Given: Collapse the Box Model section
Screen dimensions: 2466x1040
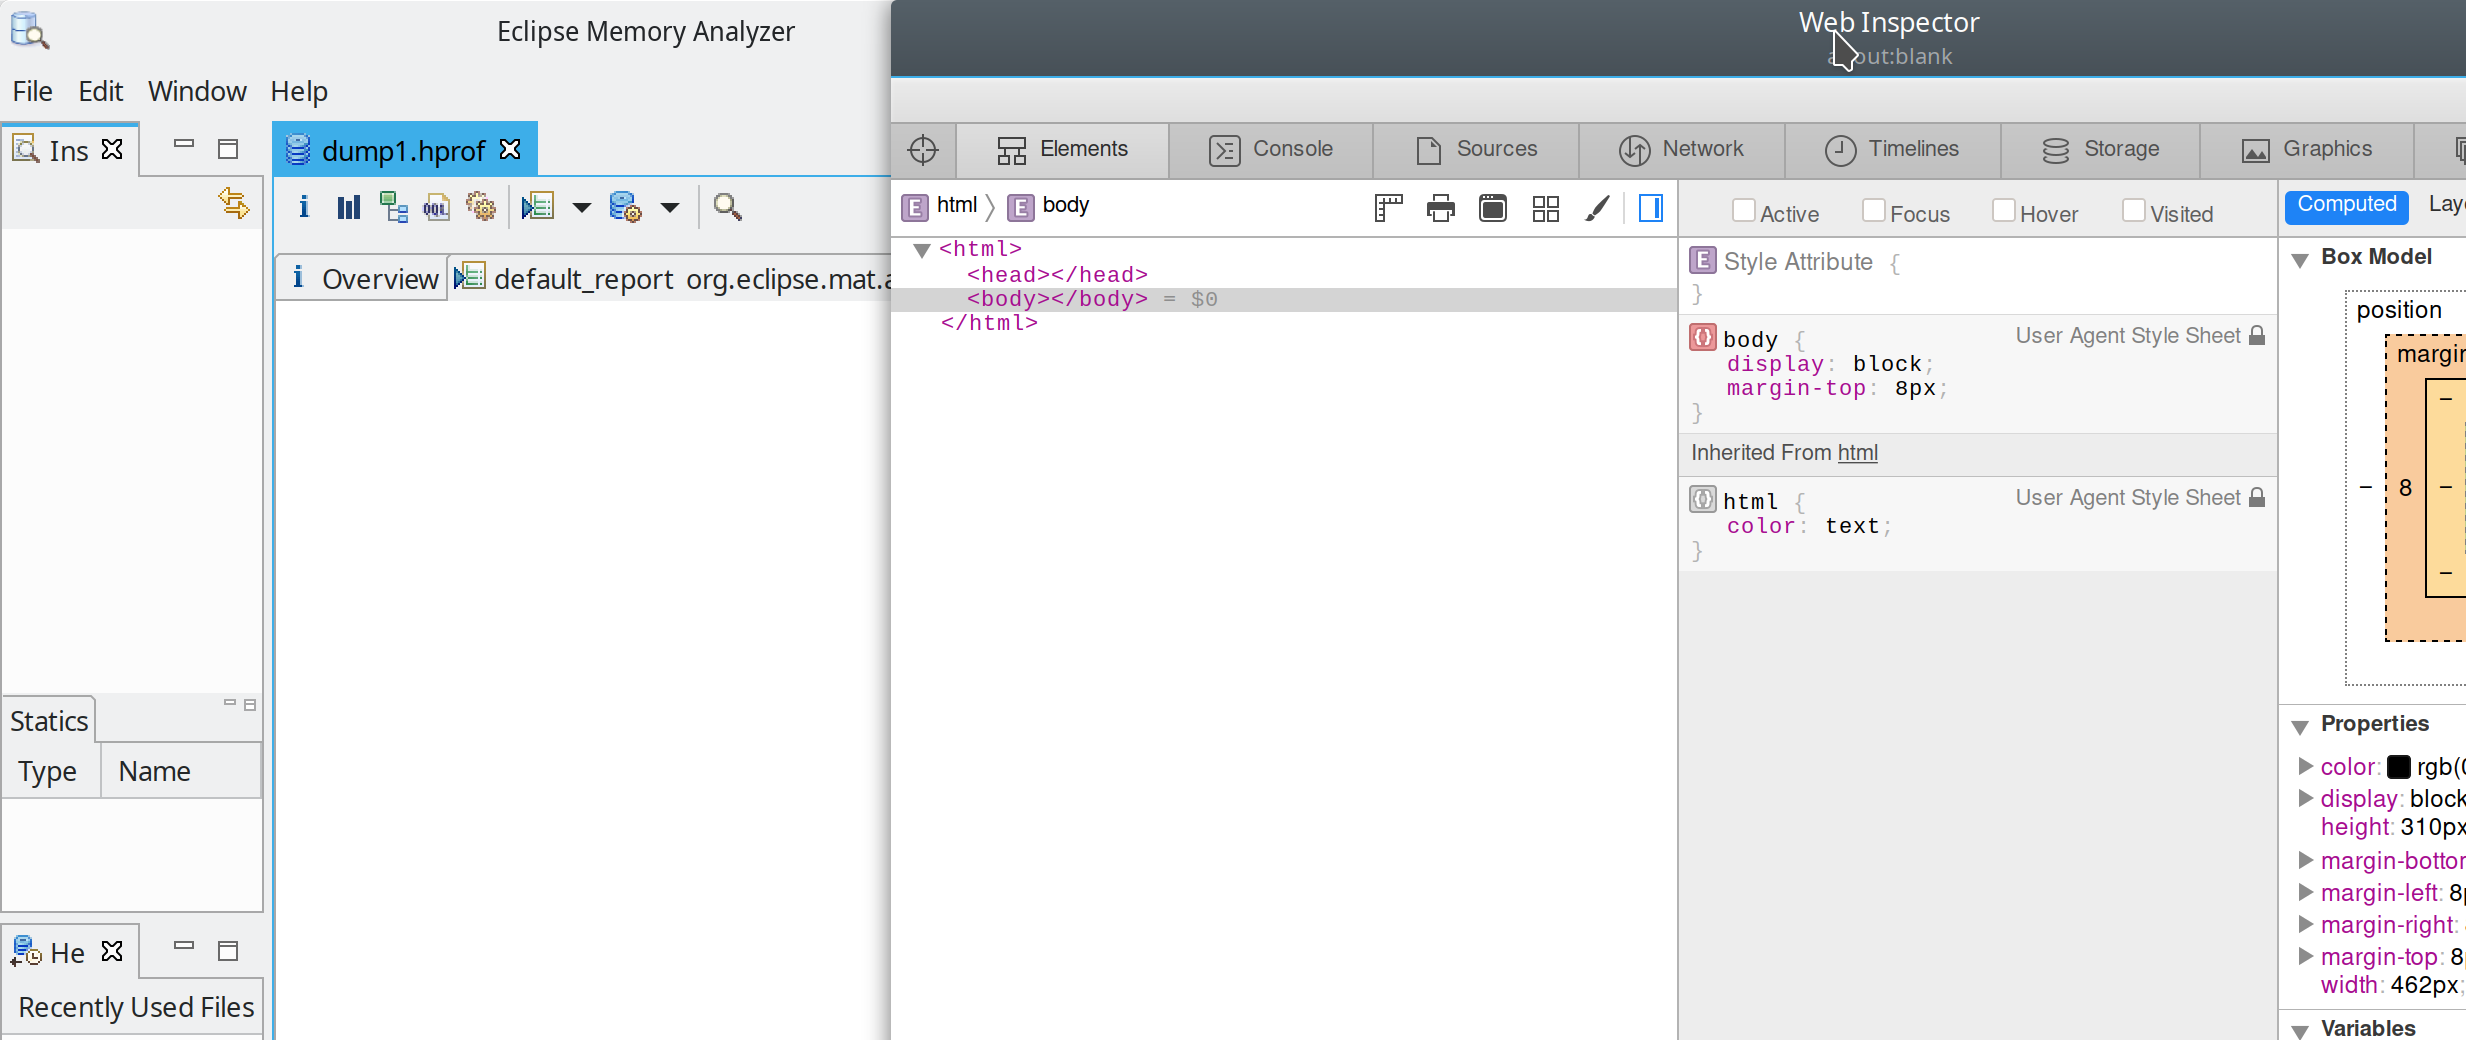Looking at the screenshot, I should [2300, 259].
